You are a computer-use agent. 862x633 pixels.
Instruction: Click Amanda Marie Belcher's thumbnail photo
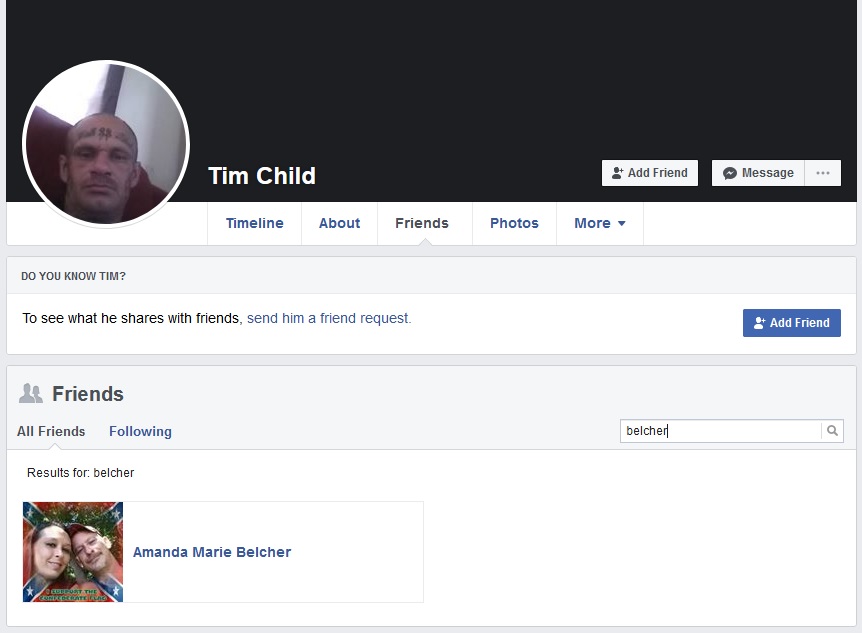pos(73,552)
